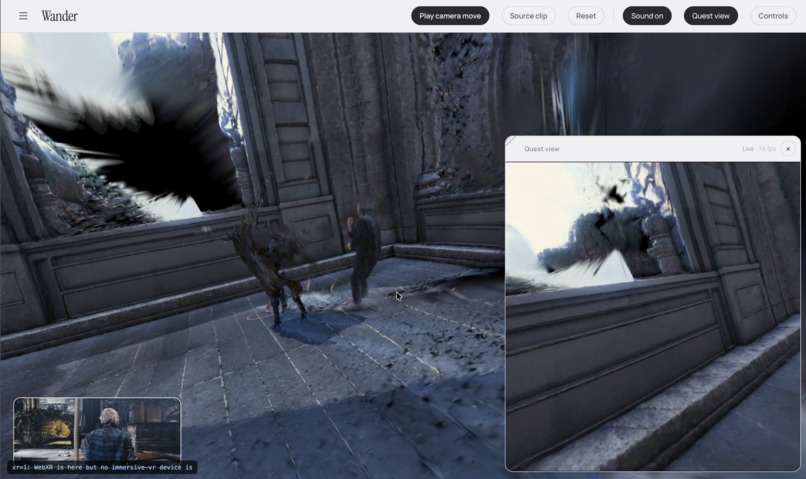Close the Quest view panel
This screenshot has height=479, width=806.
787,149
